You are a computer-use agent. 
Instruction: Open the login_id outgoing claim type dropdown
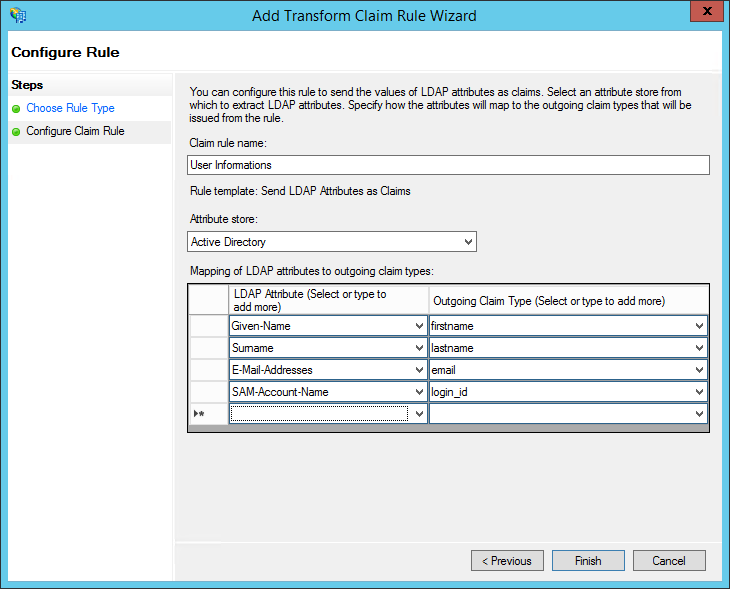[699, 392]
